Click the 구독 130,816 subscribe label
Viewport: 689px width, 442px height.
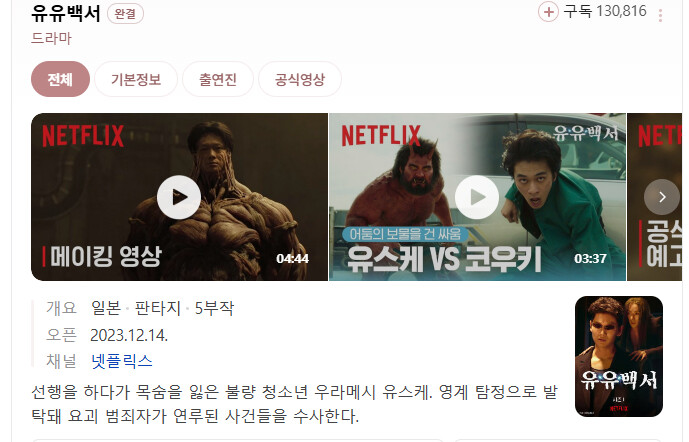(x=605, y=11)
